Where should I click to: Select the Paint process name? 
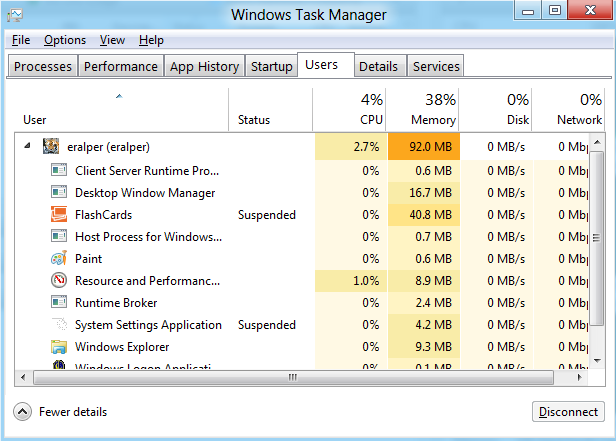(88, 259)
